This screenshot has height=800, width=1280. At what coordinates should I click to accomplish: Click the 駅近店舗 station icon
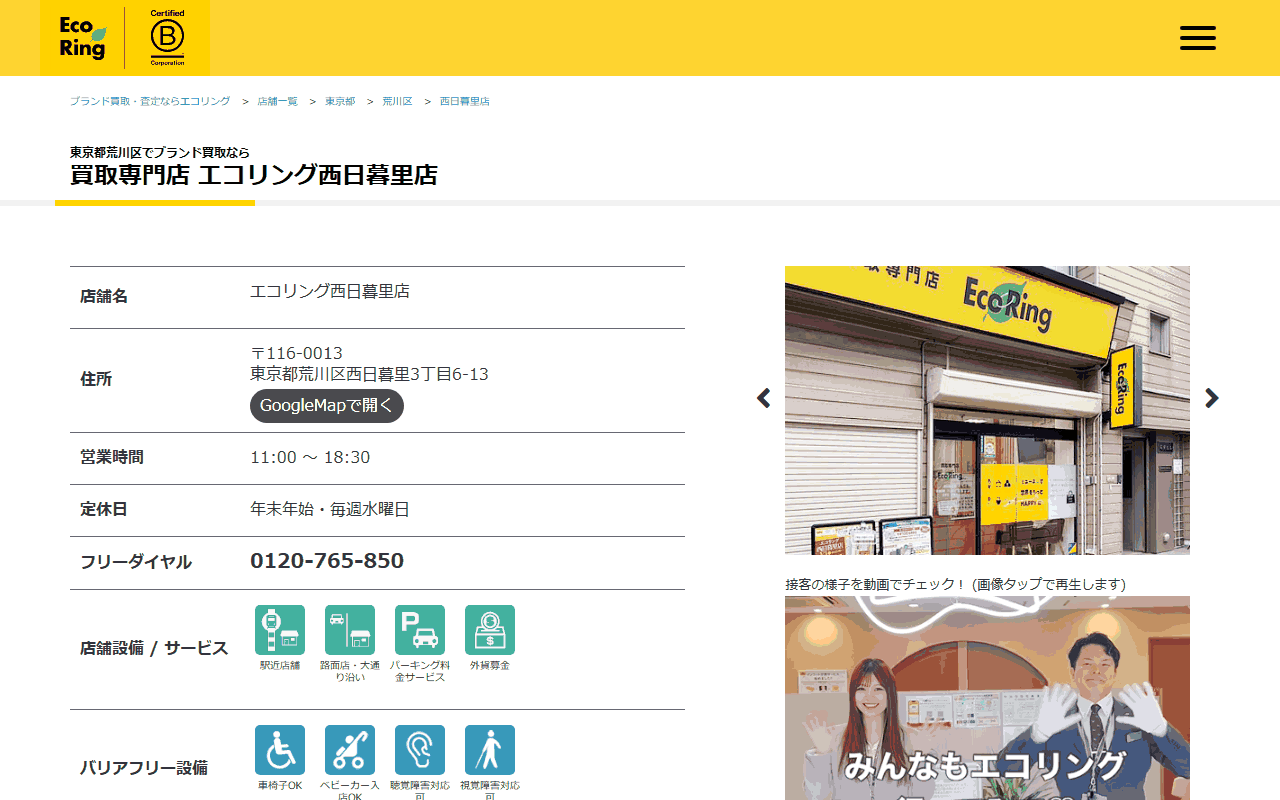[x=280, y=630]
